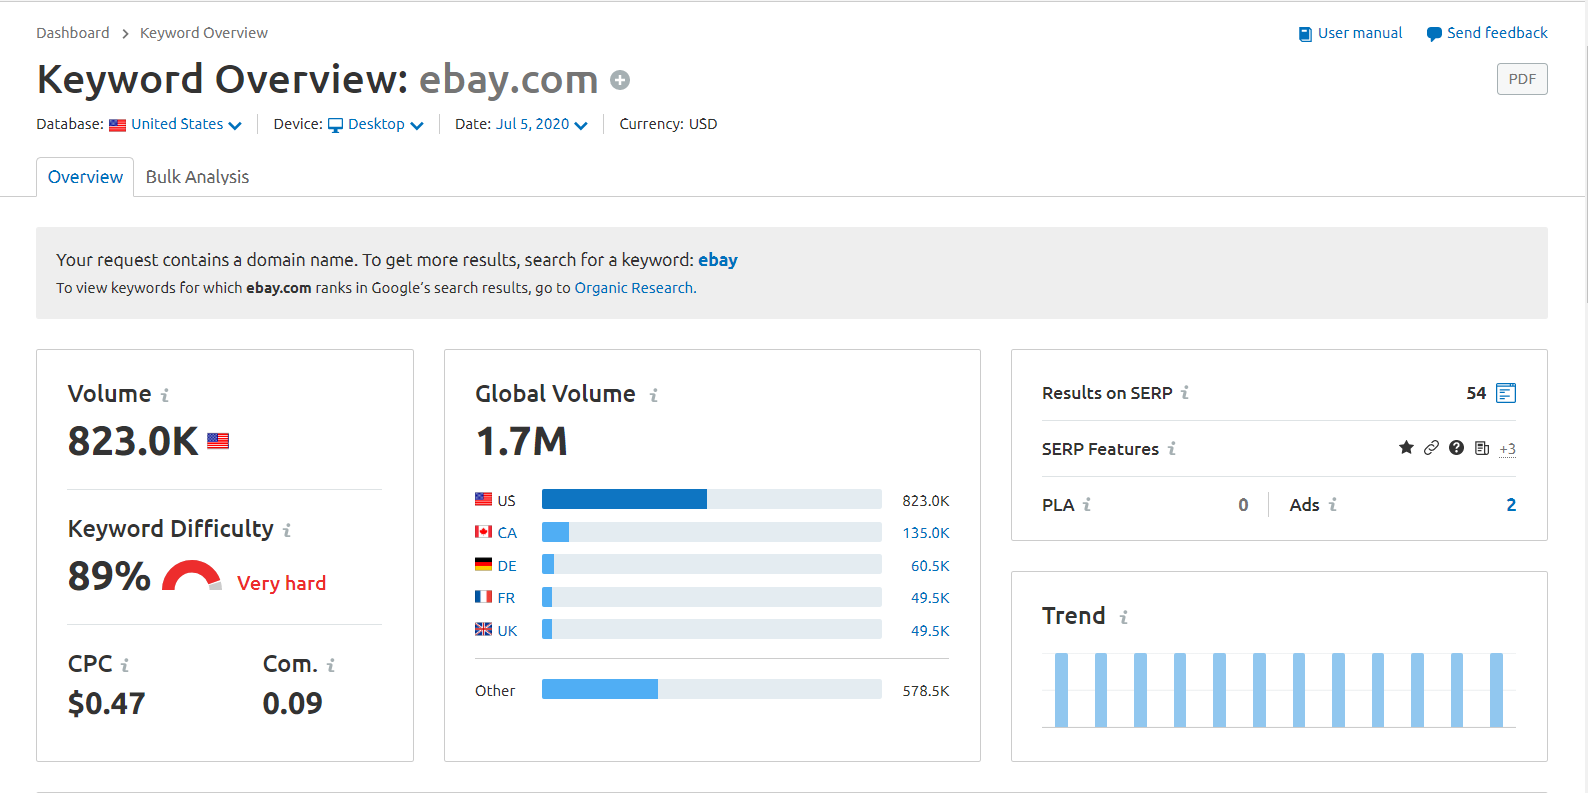1588x793 pixels.
Task: Click the Currency: USD label
Action: tap(668, 124)
